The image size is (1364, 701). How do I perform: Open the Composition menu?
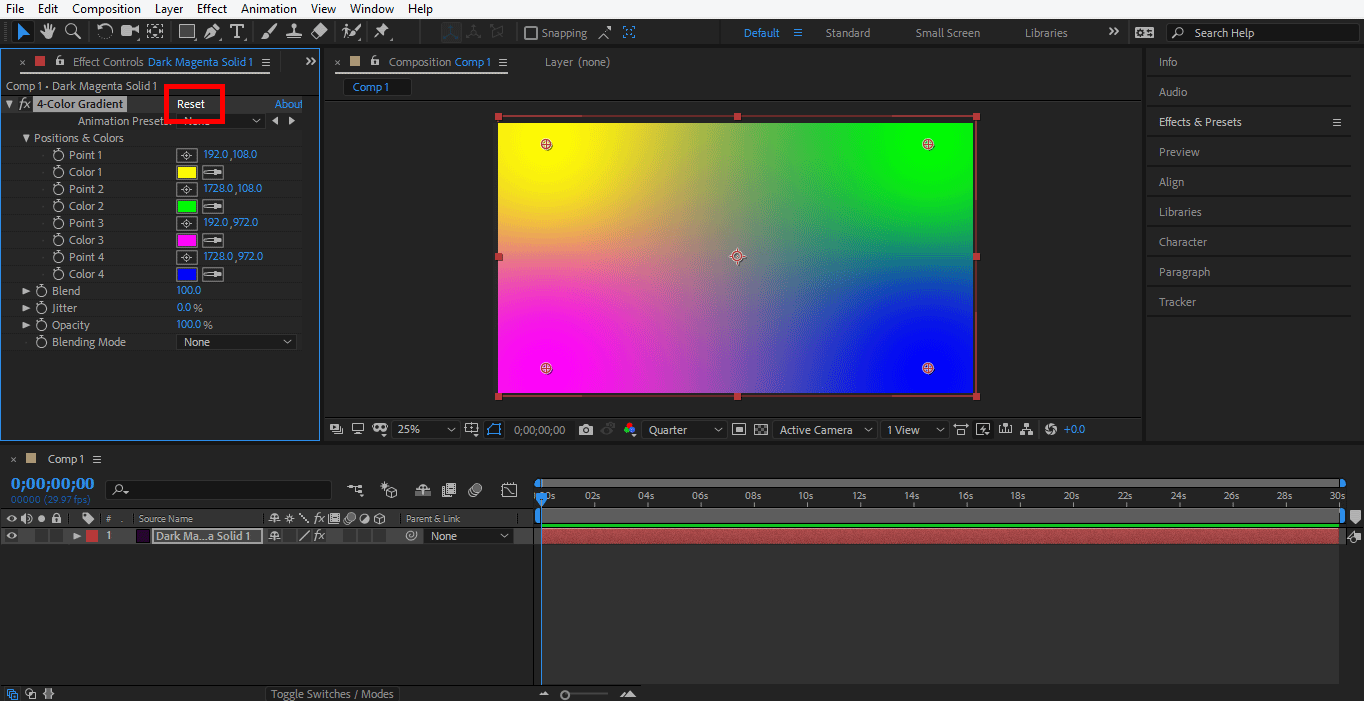coord(106,9)
